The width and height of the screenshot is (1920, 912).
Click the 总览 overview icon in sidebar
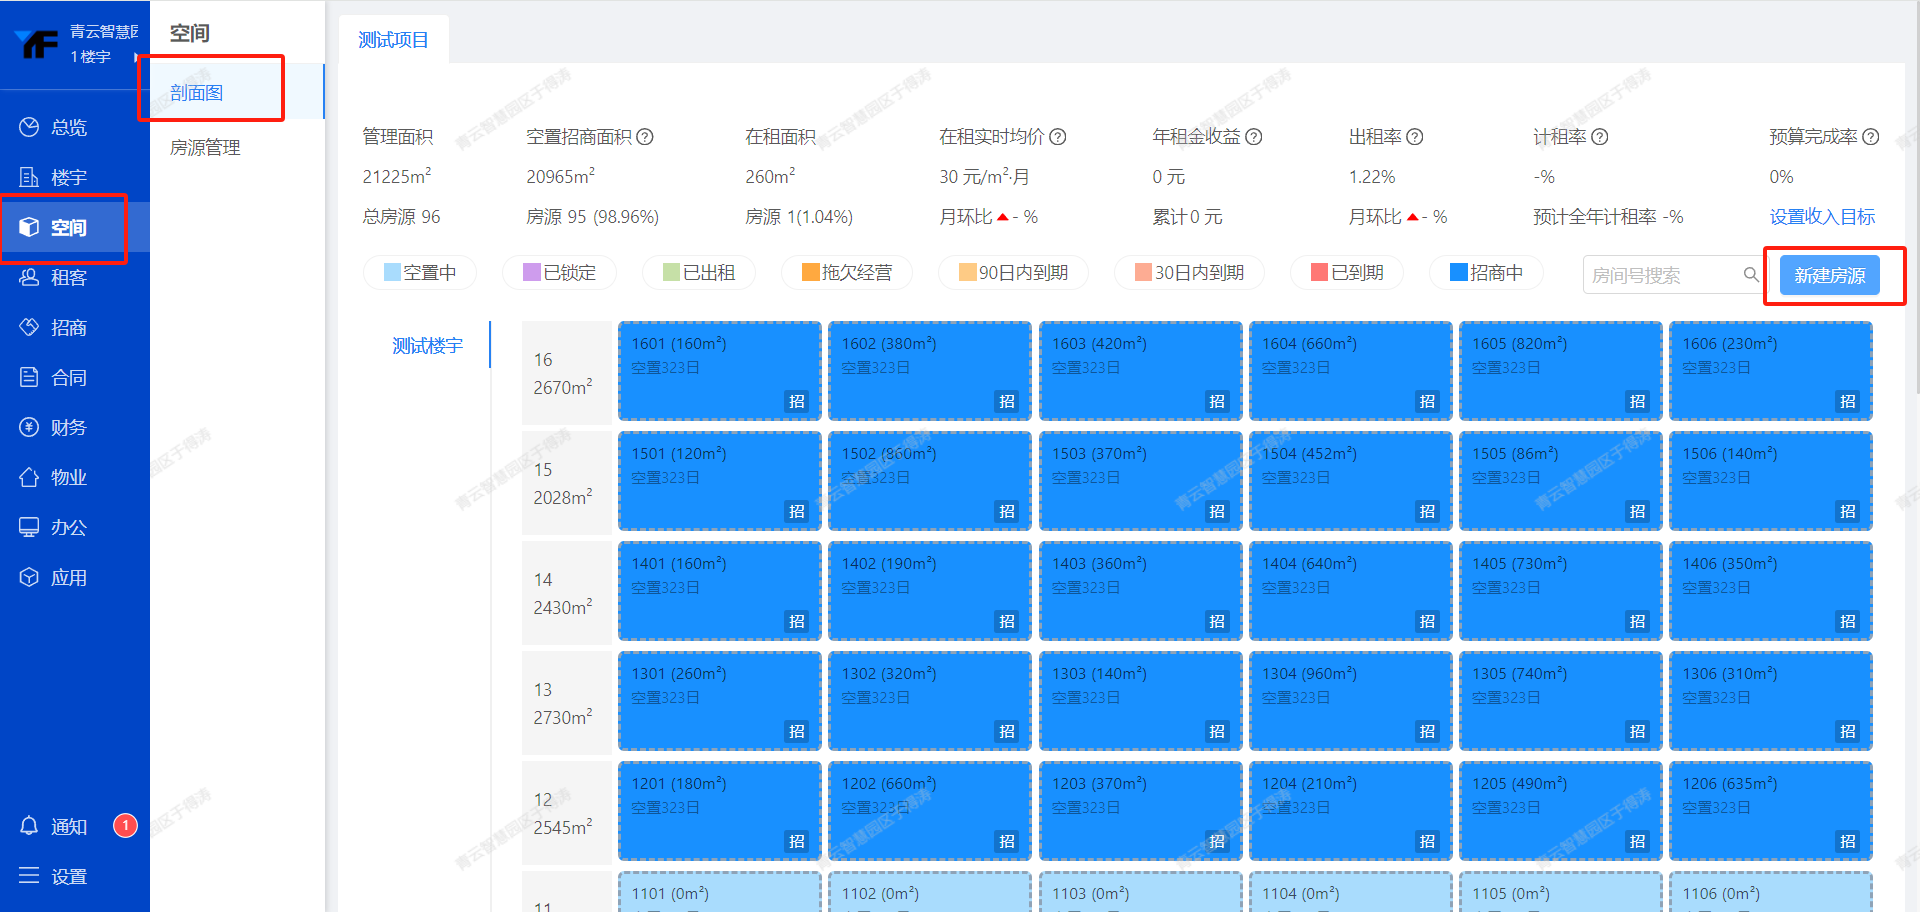point(29,127)
